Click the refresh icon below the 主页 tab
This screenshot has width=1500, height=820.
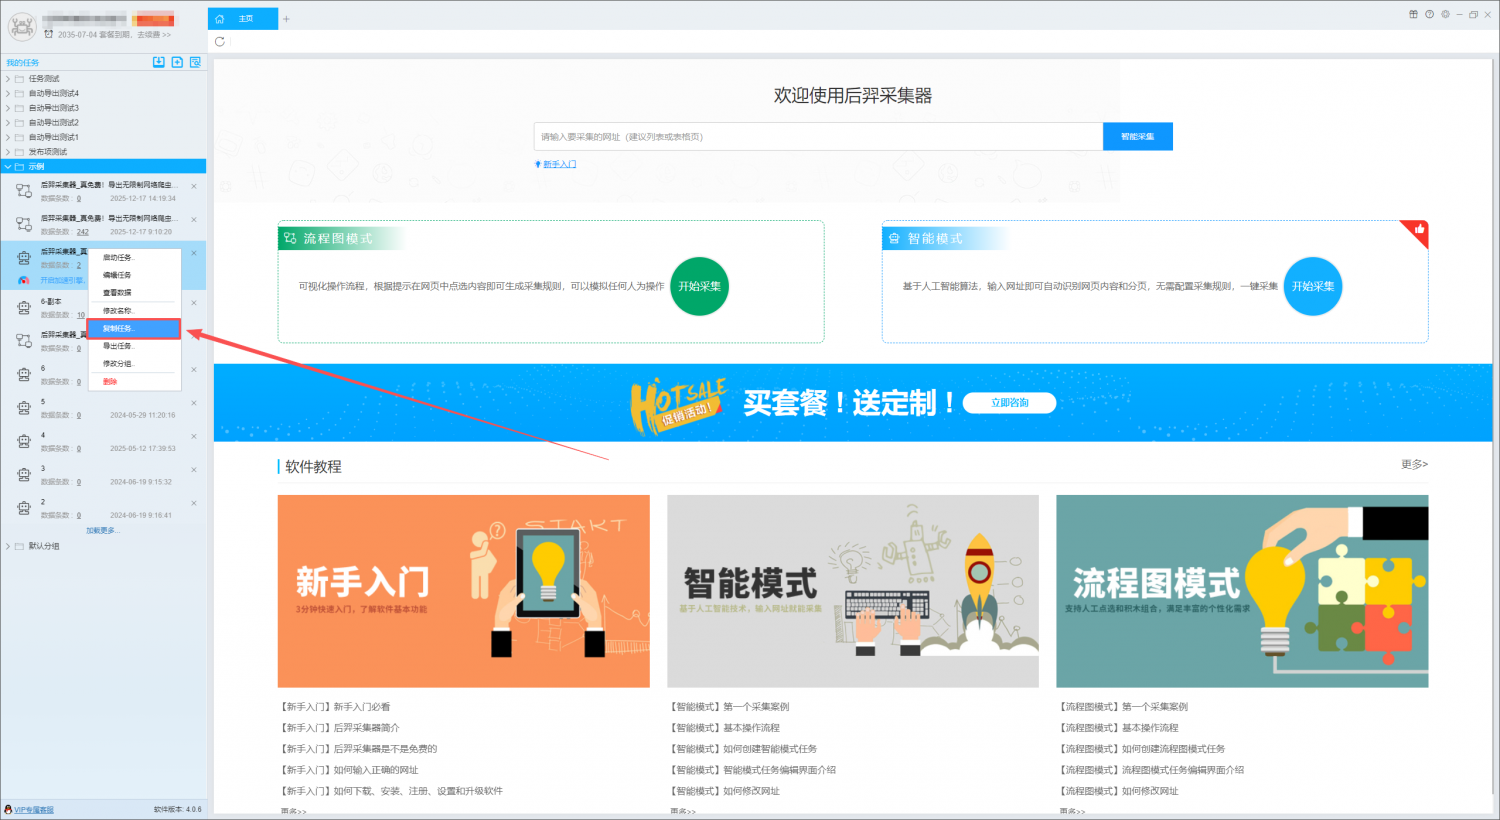point(220,42)
